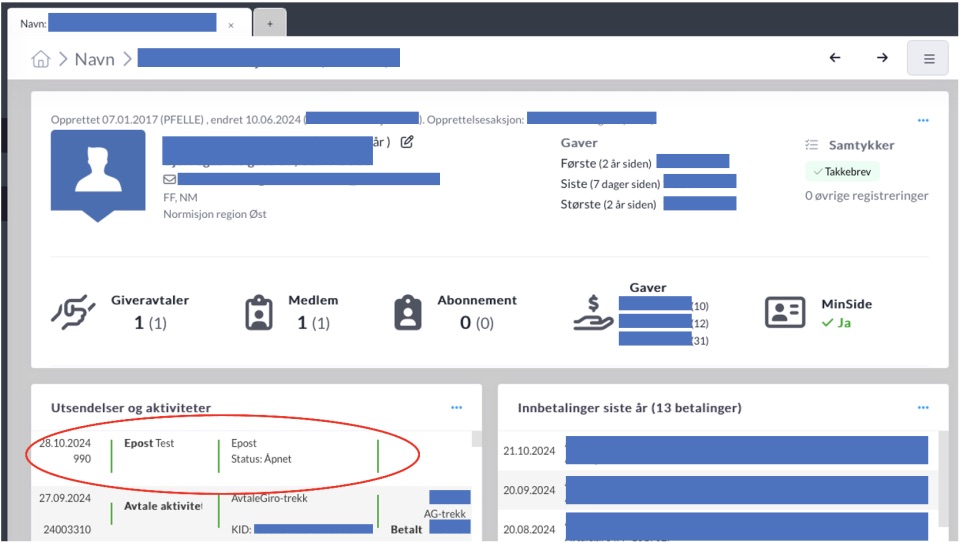
Task: Select the Avtale aktivitet row
Action: click(250, 514)
